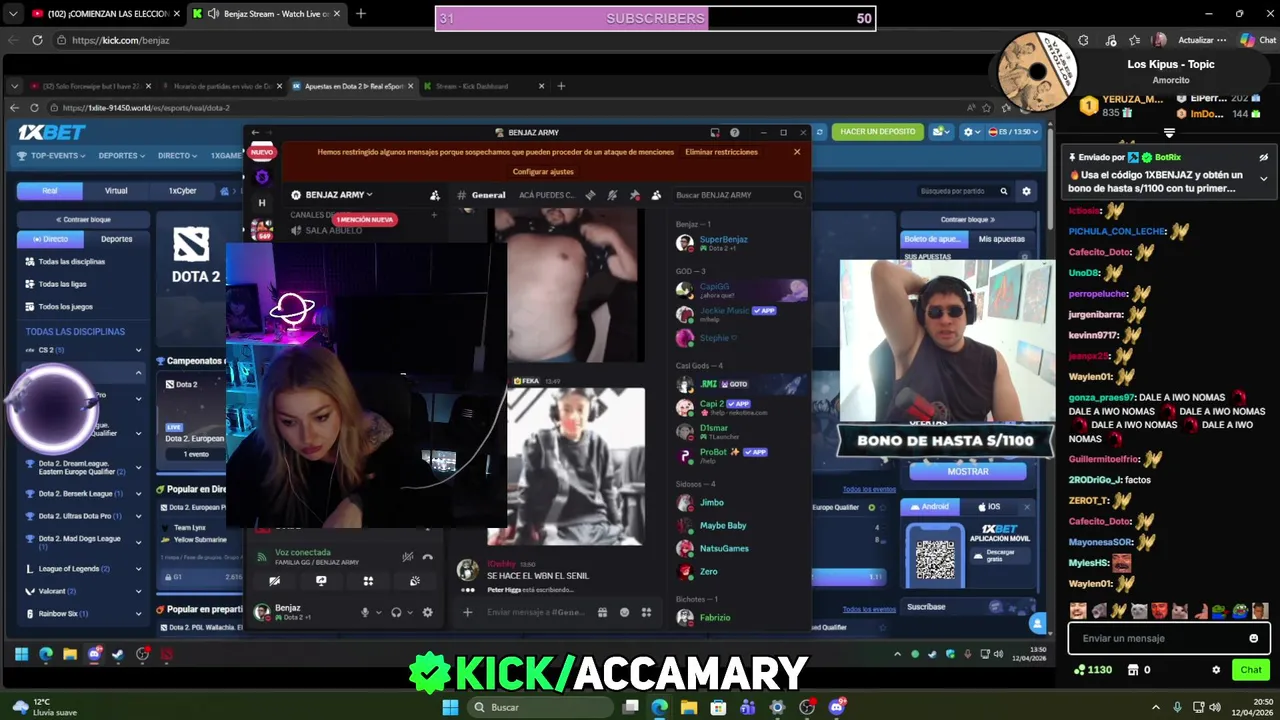Open the NUEVO badge item in Discord server list

[262, 152]
